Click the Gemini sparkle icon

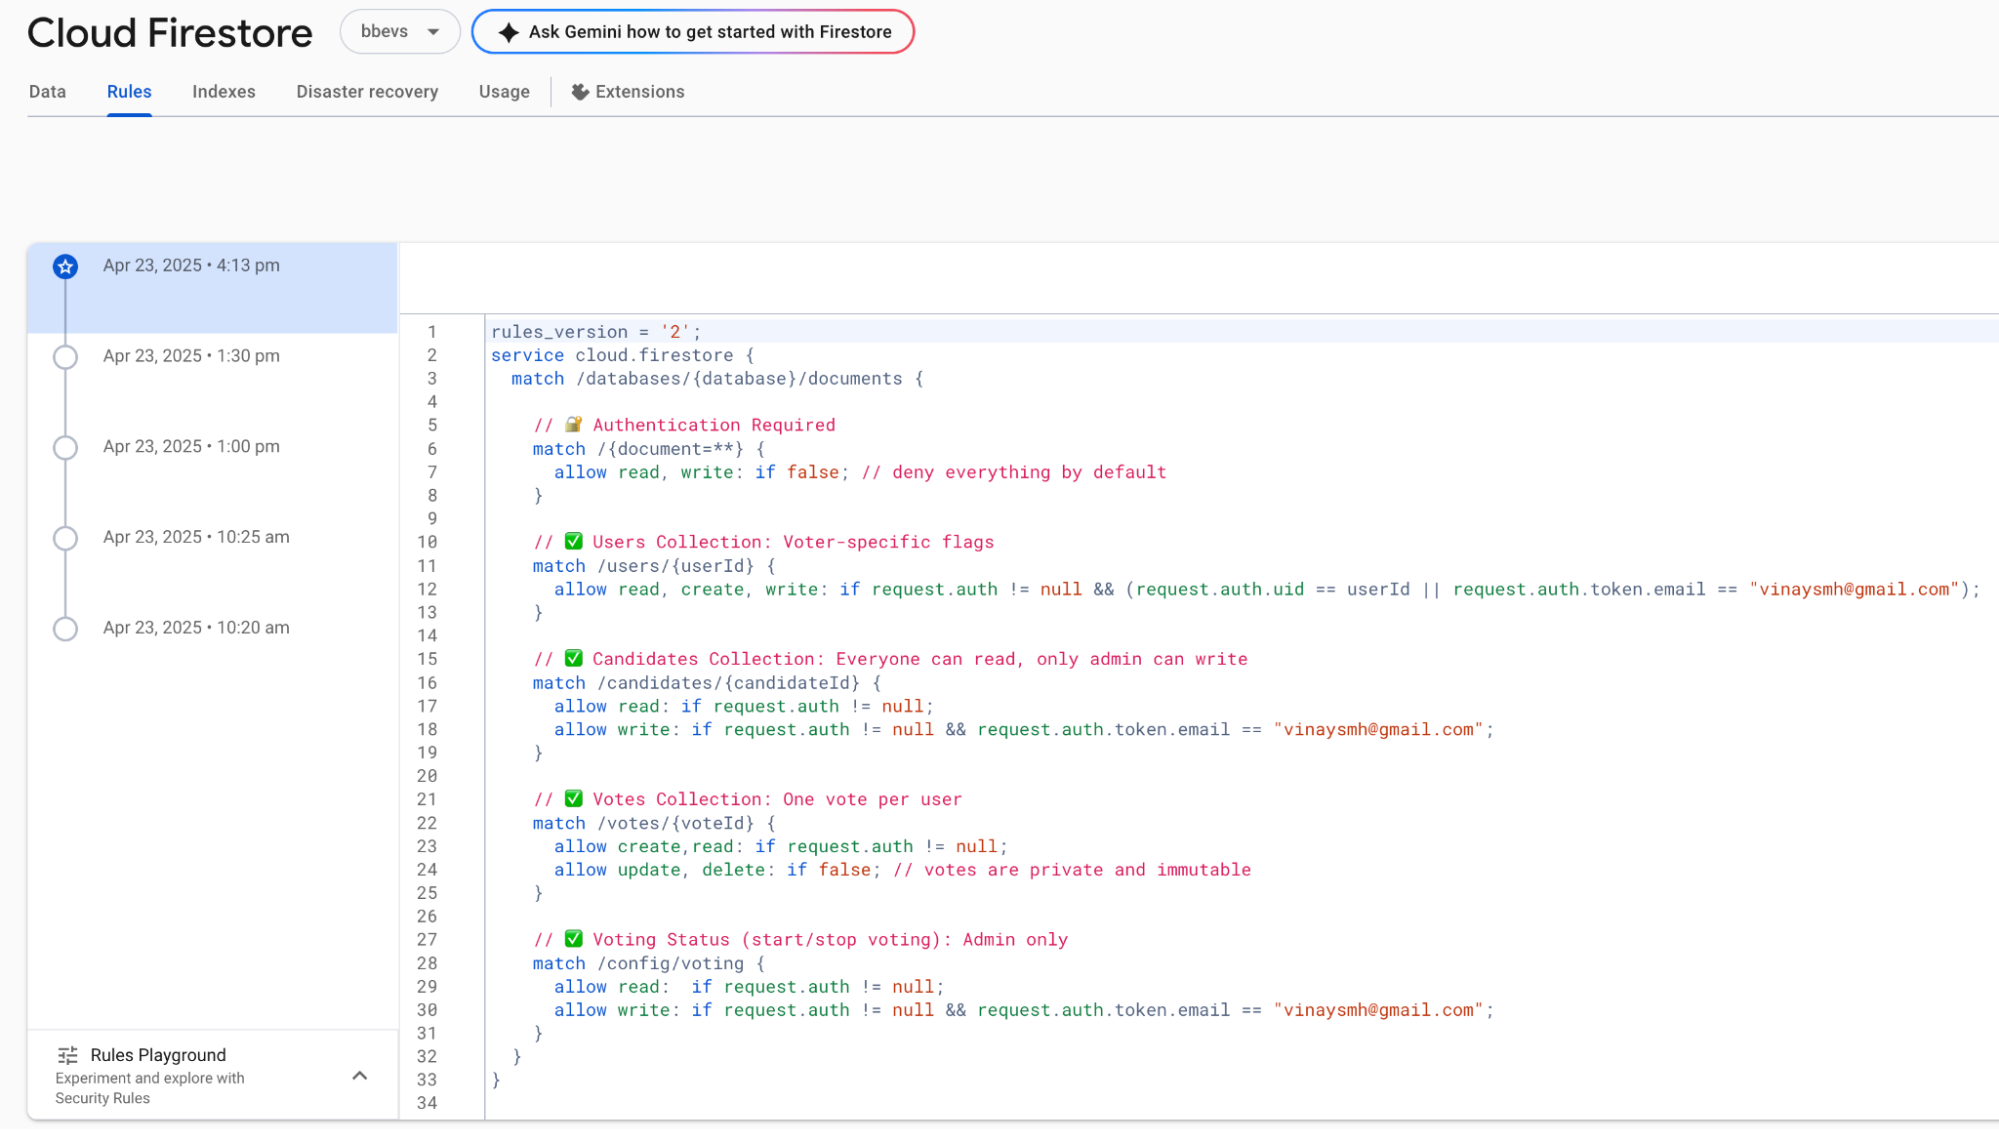[508, 32]
